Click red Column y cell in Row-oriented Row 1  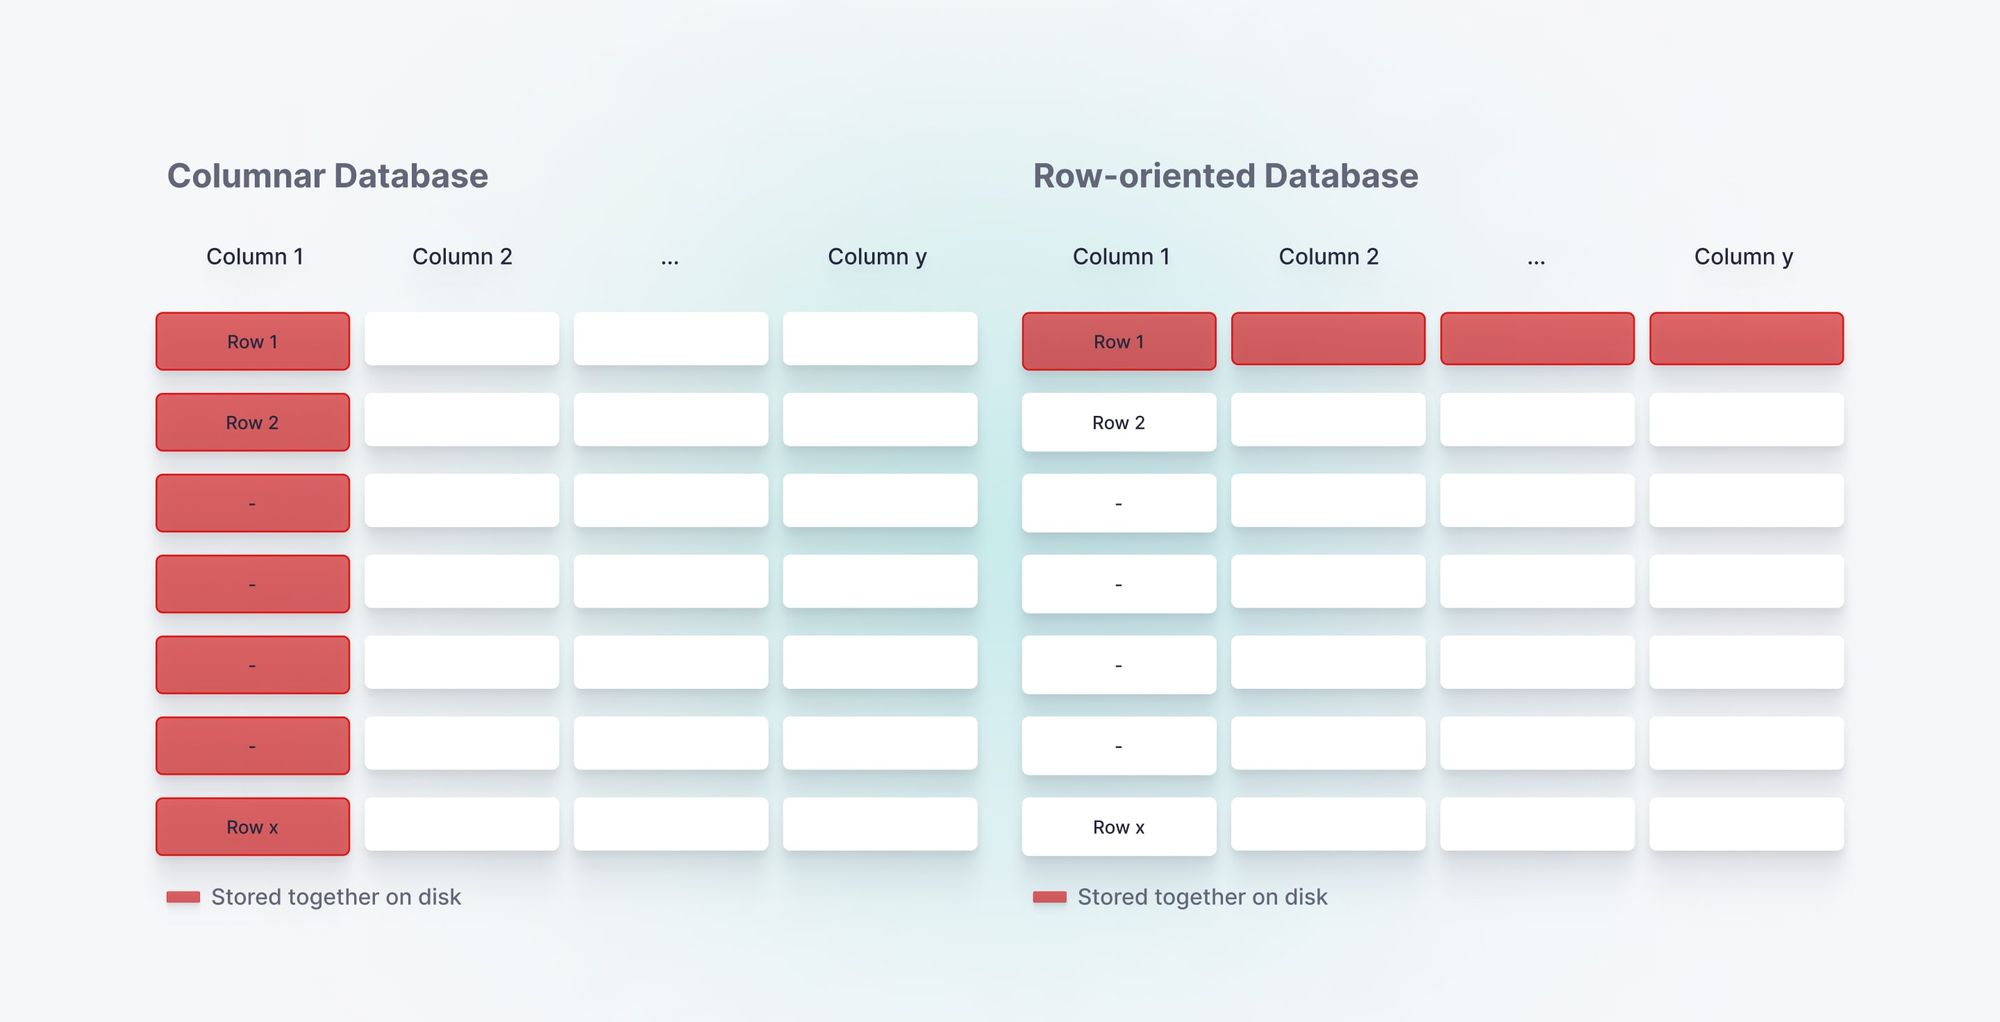(1745, 339)
